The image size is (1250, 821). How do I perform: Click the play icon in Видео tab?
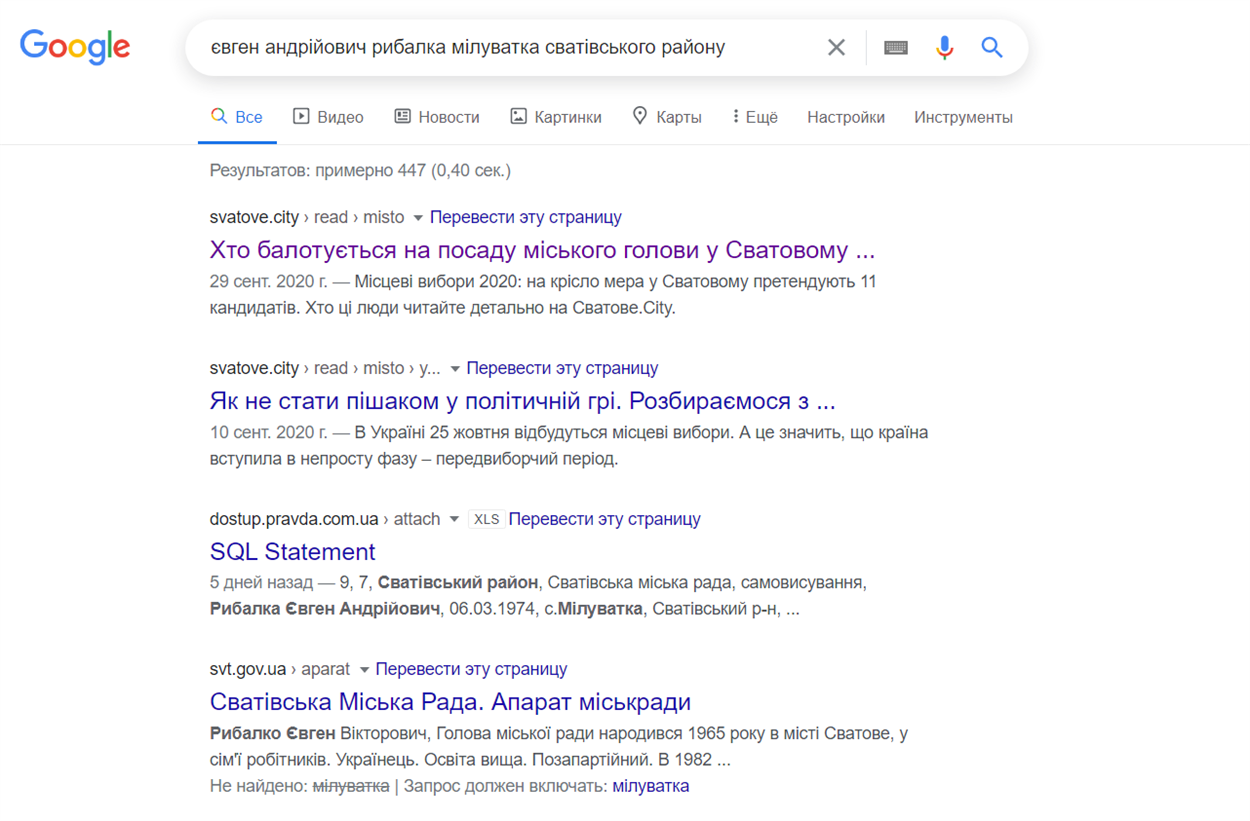[301, 116]
